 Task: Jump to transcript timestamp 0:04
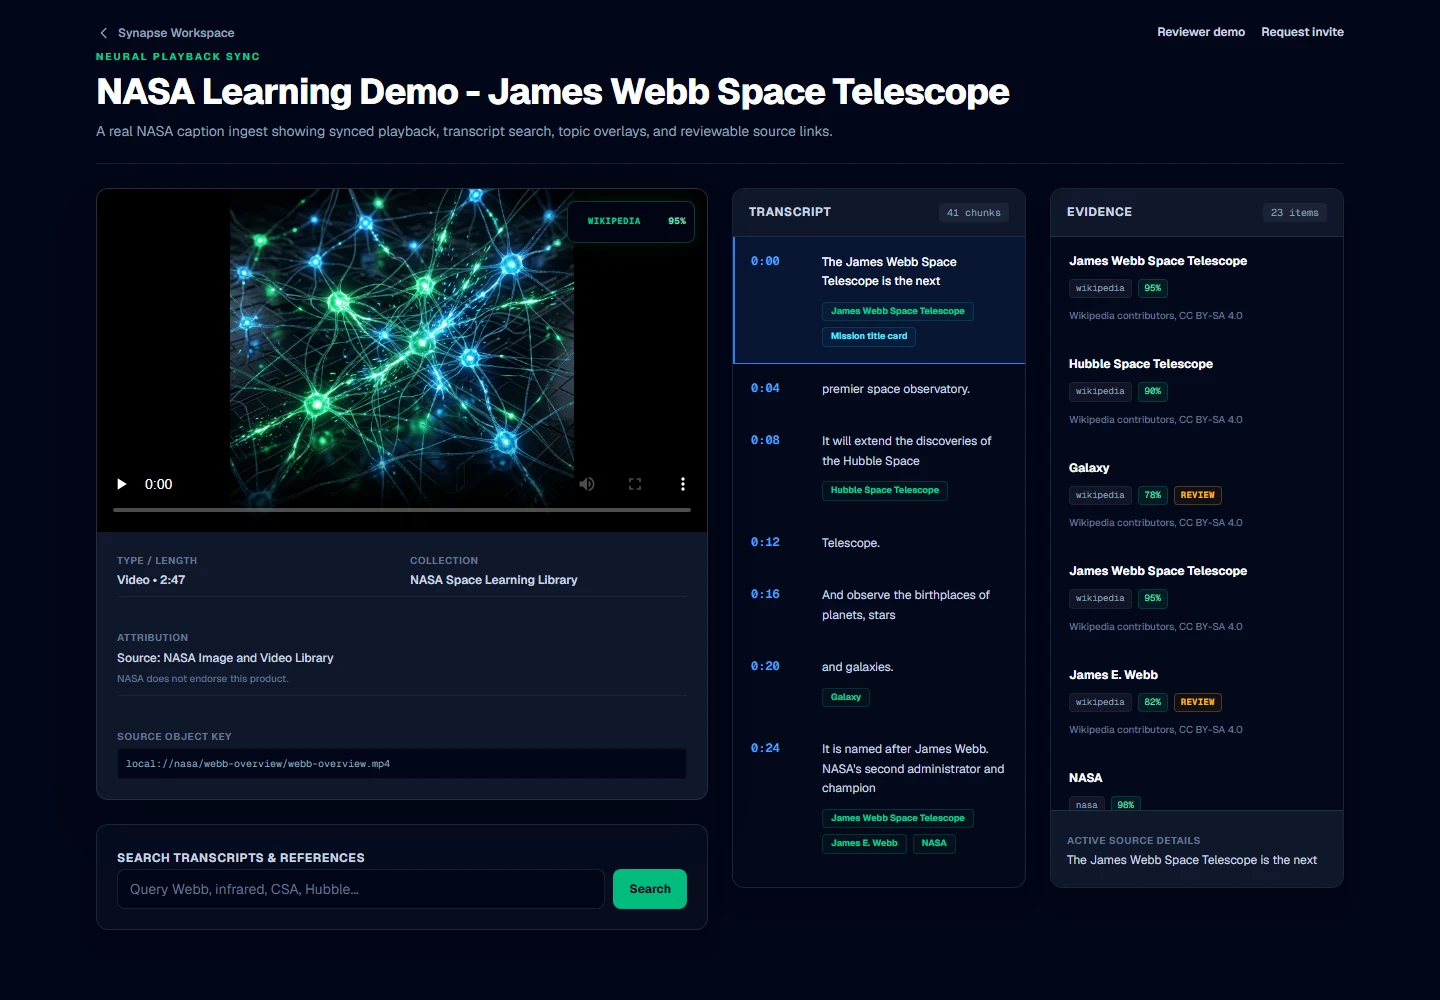point(765,388)
